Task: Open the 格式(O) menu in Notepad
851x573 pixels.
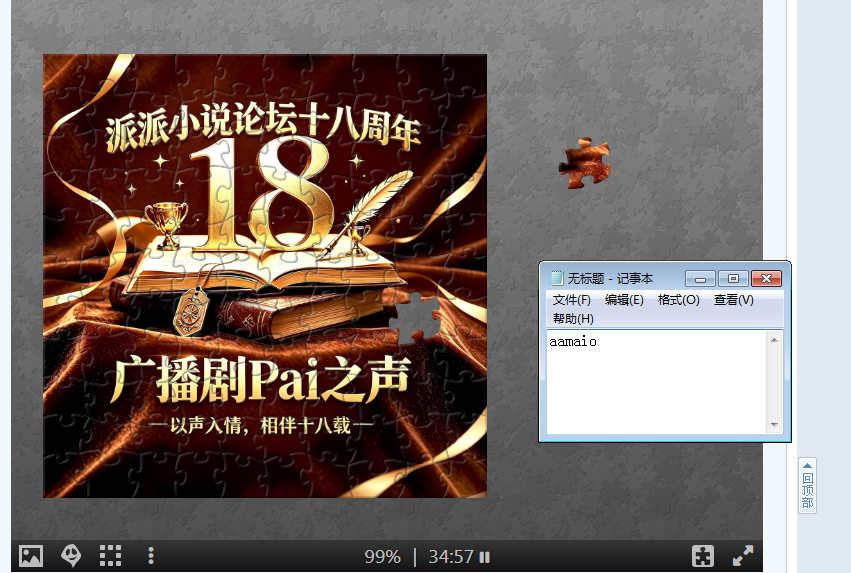Action: coord(678,300)
